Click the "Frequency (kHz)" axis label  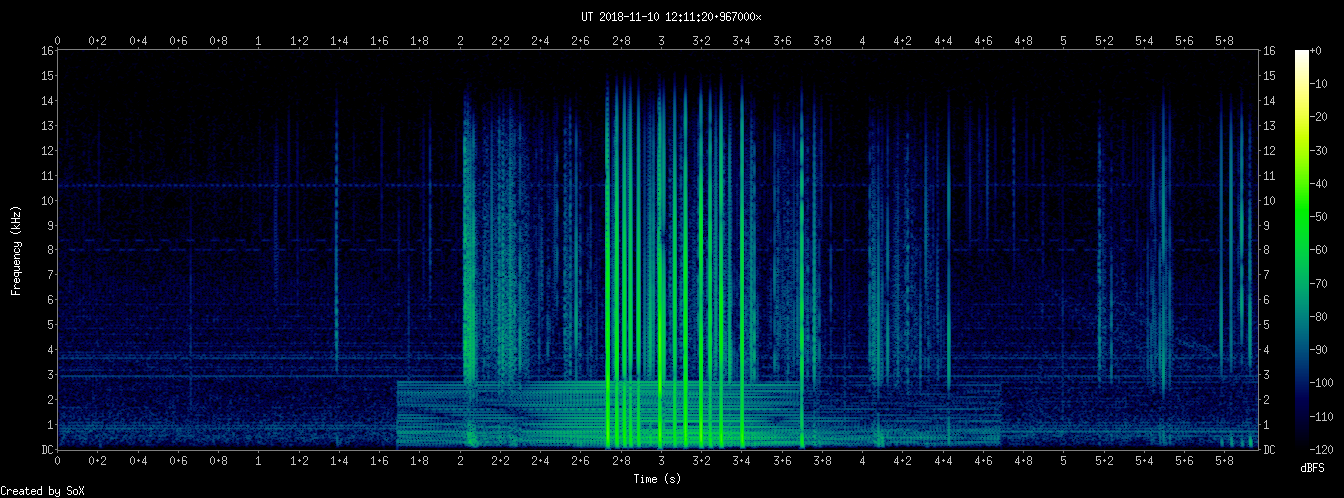[x=17, y=250]
